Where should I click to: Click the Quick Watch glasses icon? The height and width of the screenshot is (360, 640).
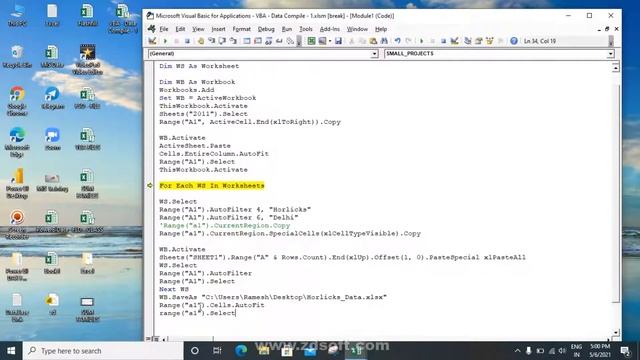(279, 41)
